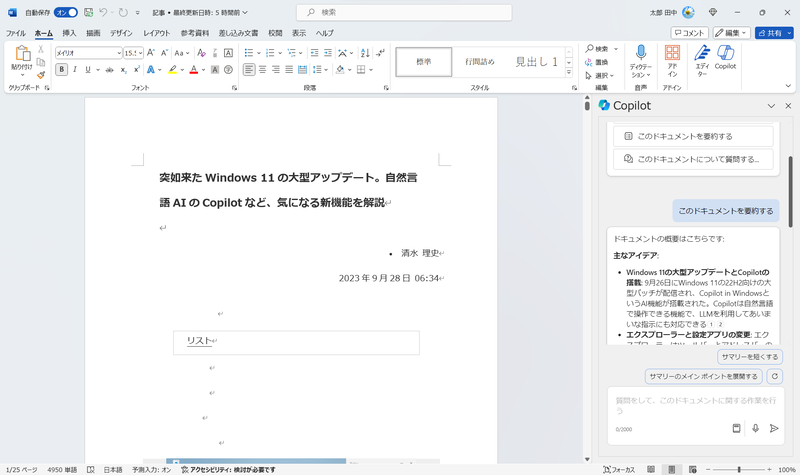Decrease font size with shrink icon
Screen dimensions: 800x475
click(164, 53)
